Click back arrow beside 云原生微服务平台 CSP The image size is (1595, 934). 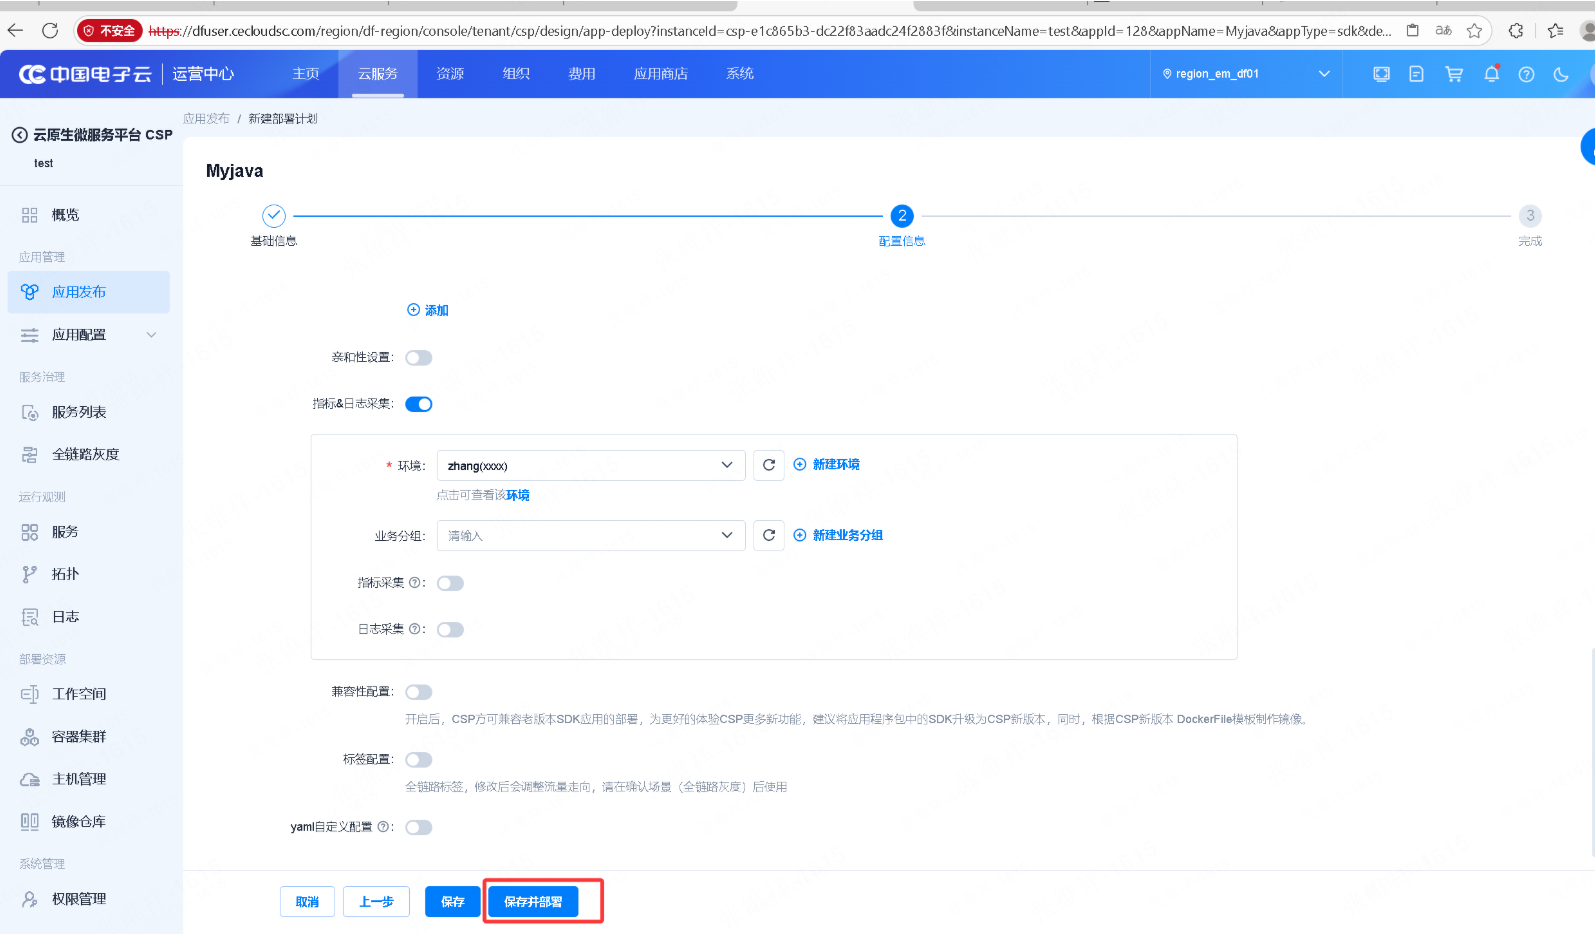click(19, 135)
